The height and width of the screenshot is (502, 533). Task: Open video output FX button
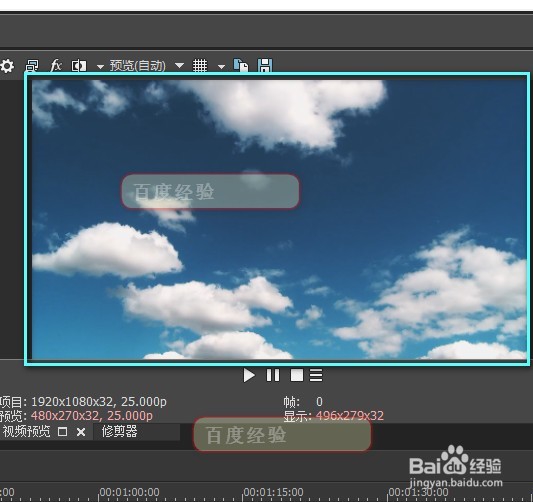(x=56, y=65)
